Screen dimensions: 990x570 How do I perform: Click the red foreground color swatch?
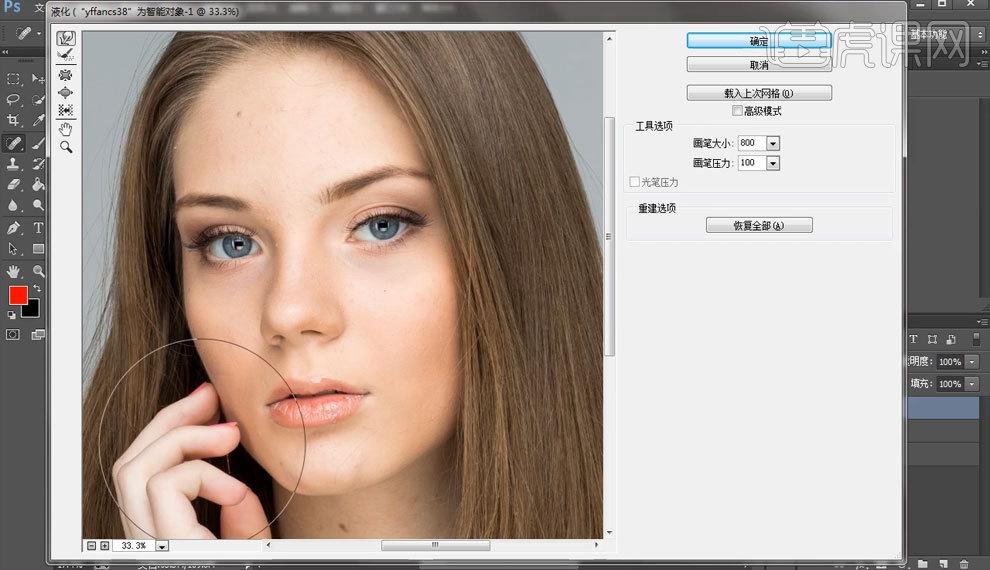pos(17,294)
